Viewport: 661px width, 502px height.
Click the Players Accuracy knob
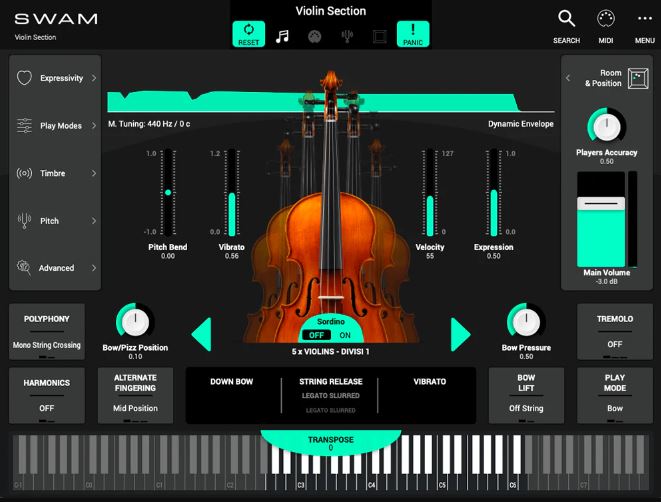[x=607, y=126]
